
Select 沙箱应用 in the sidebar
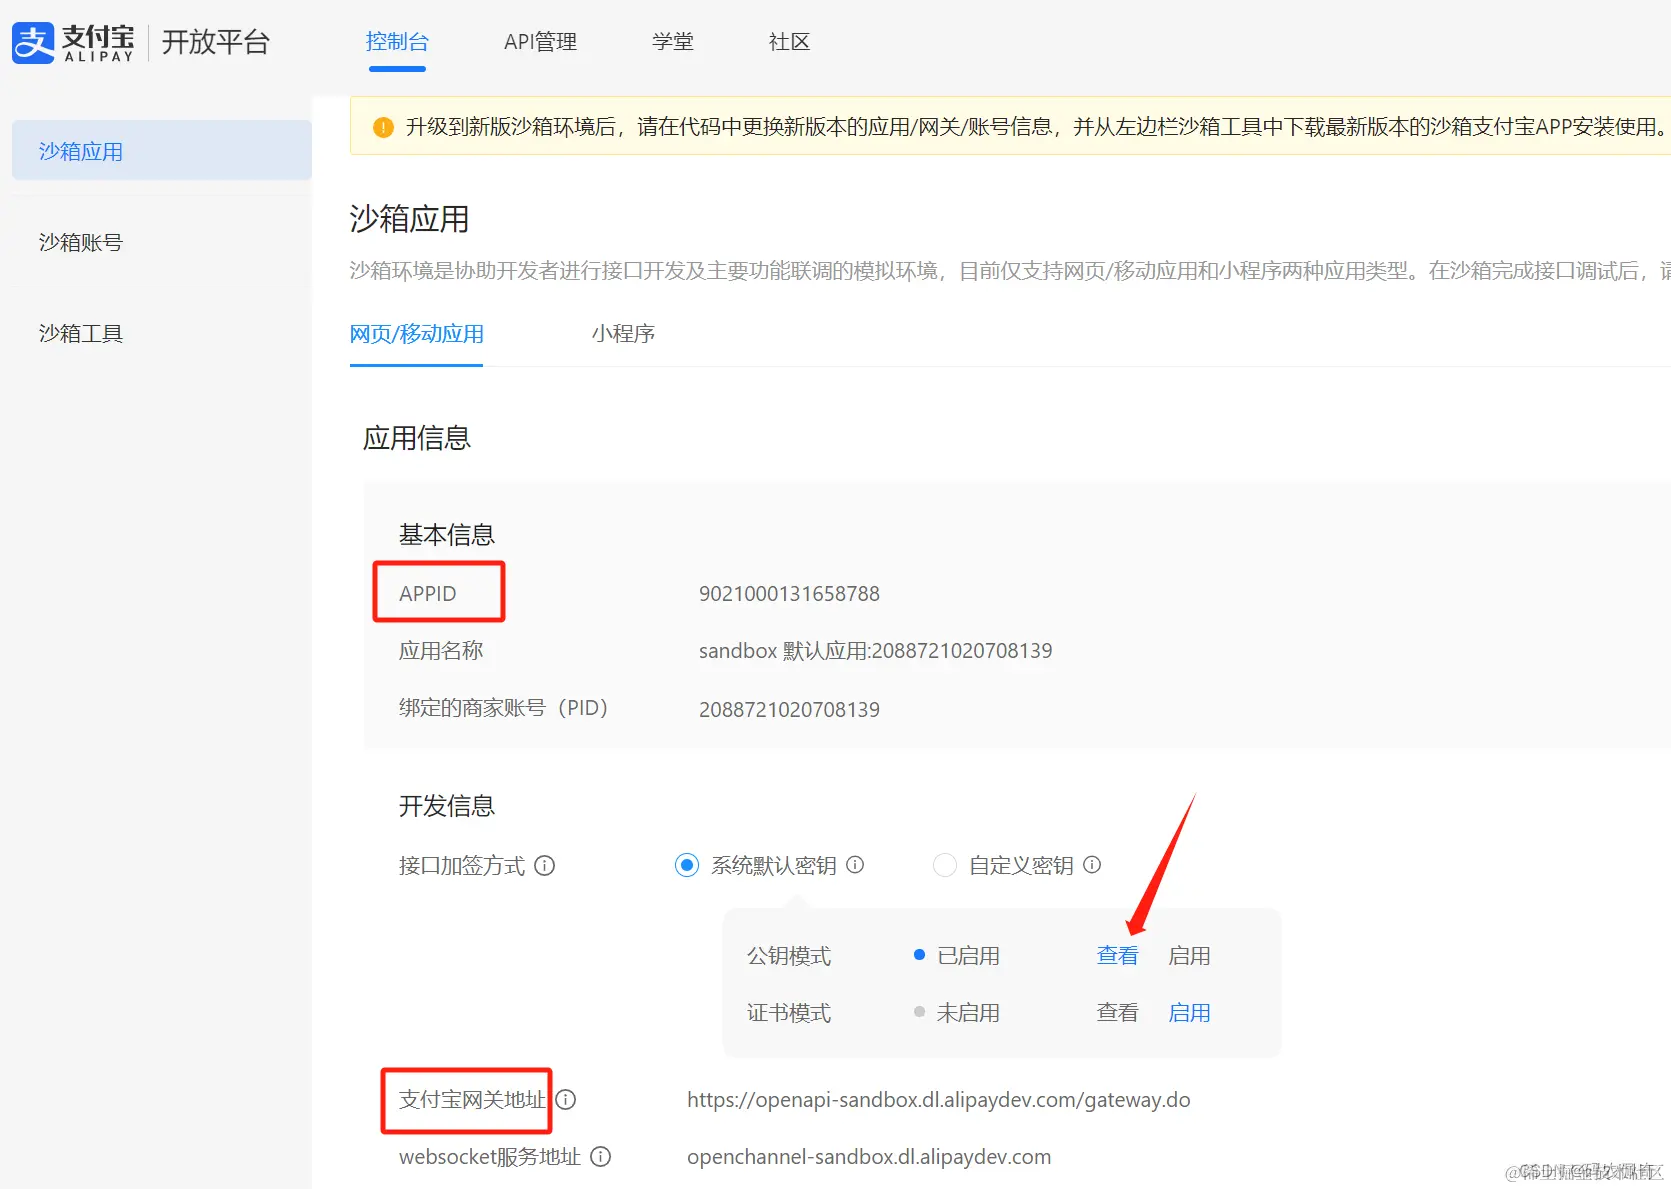pyautogui.click(x=162, y=151)
